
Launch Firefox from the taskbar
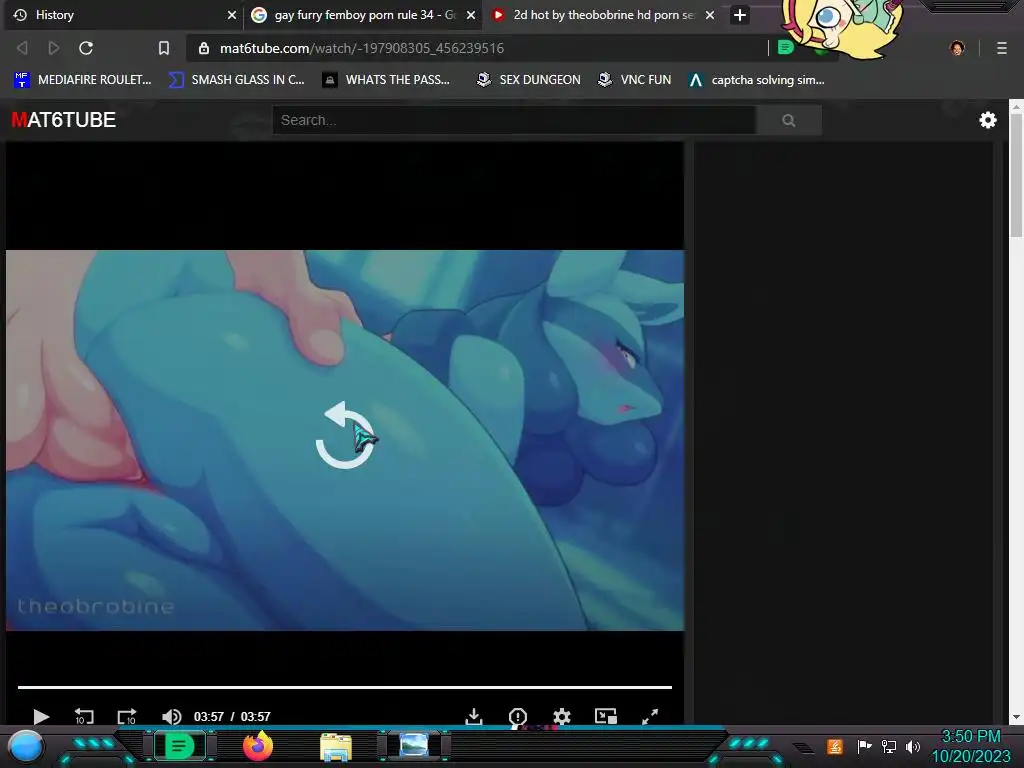pyautogui.click(x=258, y=746)
